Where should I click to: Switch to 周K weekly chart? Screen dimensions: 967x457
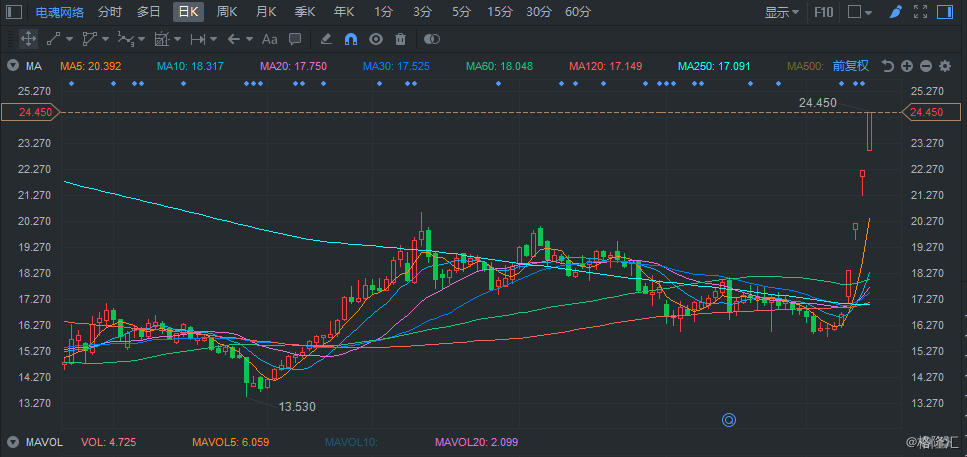[227, 12]
